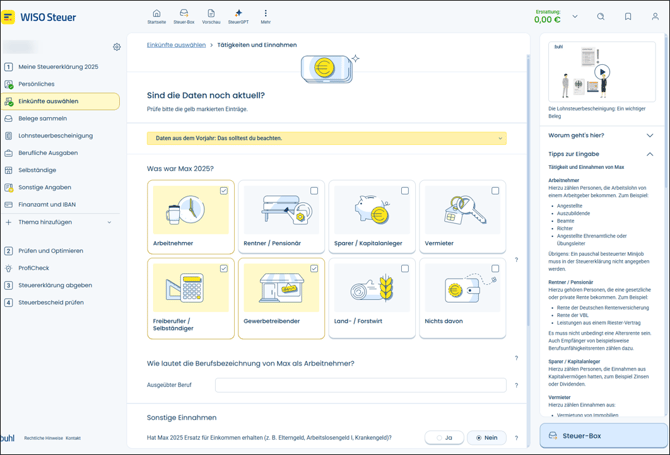
Task: Check the Nichts davon checkbox
Action: coord(495,269)
